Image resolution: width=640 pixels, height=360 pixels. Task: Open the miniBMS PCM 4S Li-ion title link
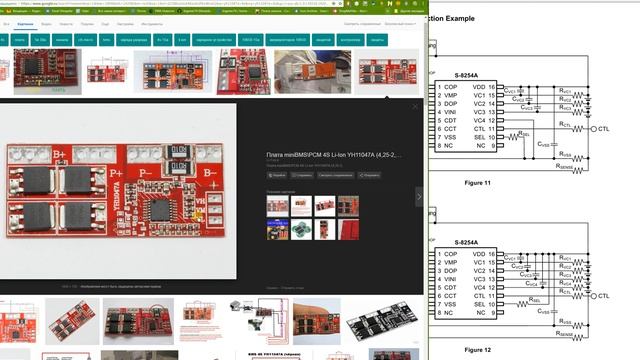333,155
